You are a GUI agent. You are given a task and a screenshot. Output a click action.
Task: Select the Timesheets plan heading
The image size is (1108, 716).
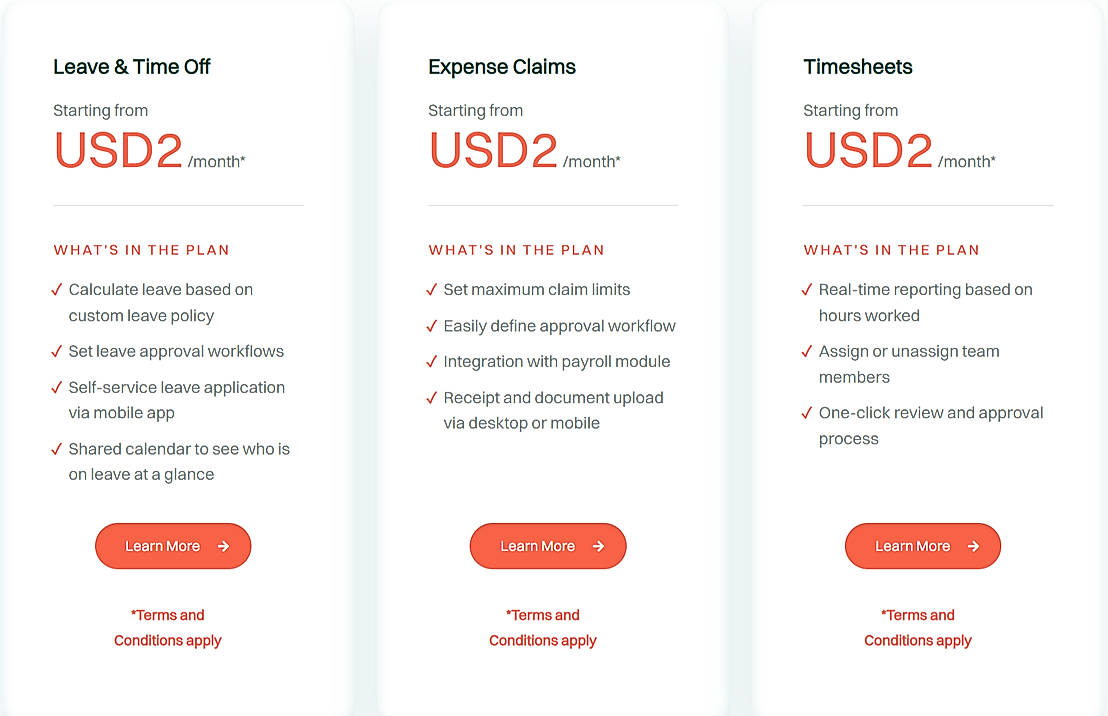(x=858, y=67)
